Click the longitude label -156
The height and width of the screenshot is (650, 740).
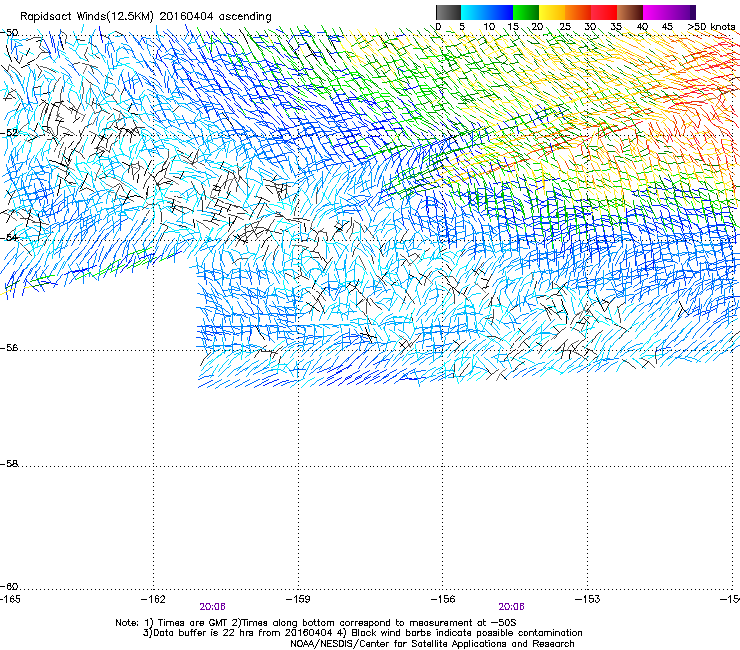[443, 599]
